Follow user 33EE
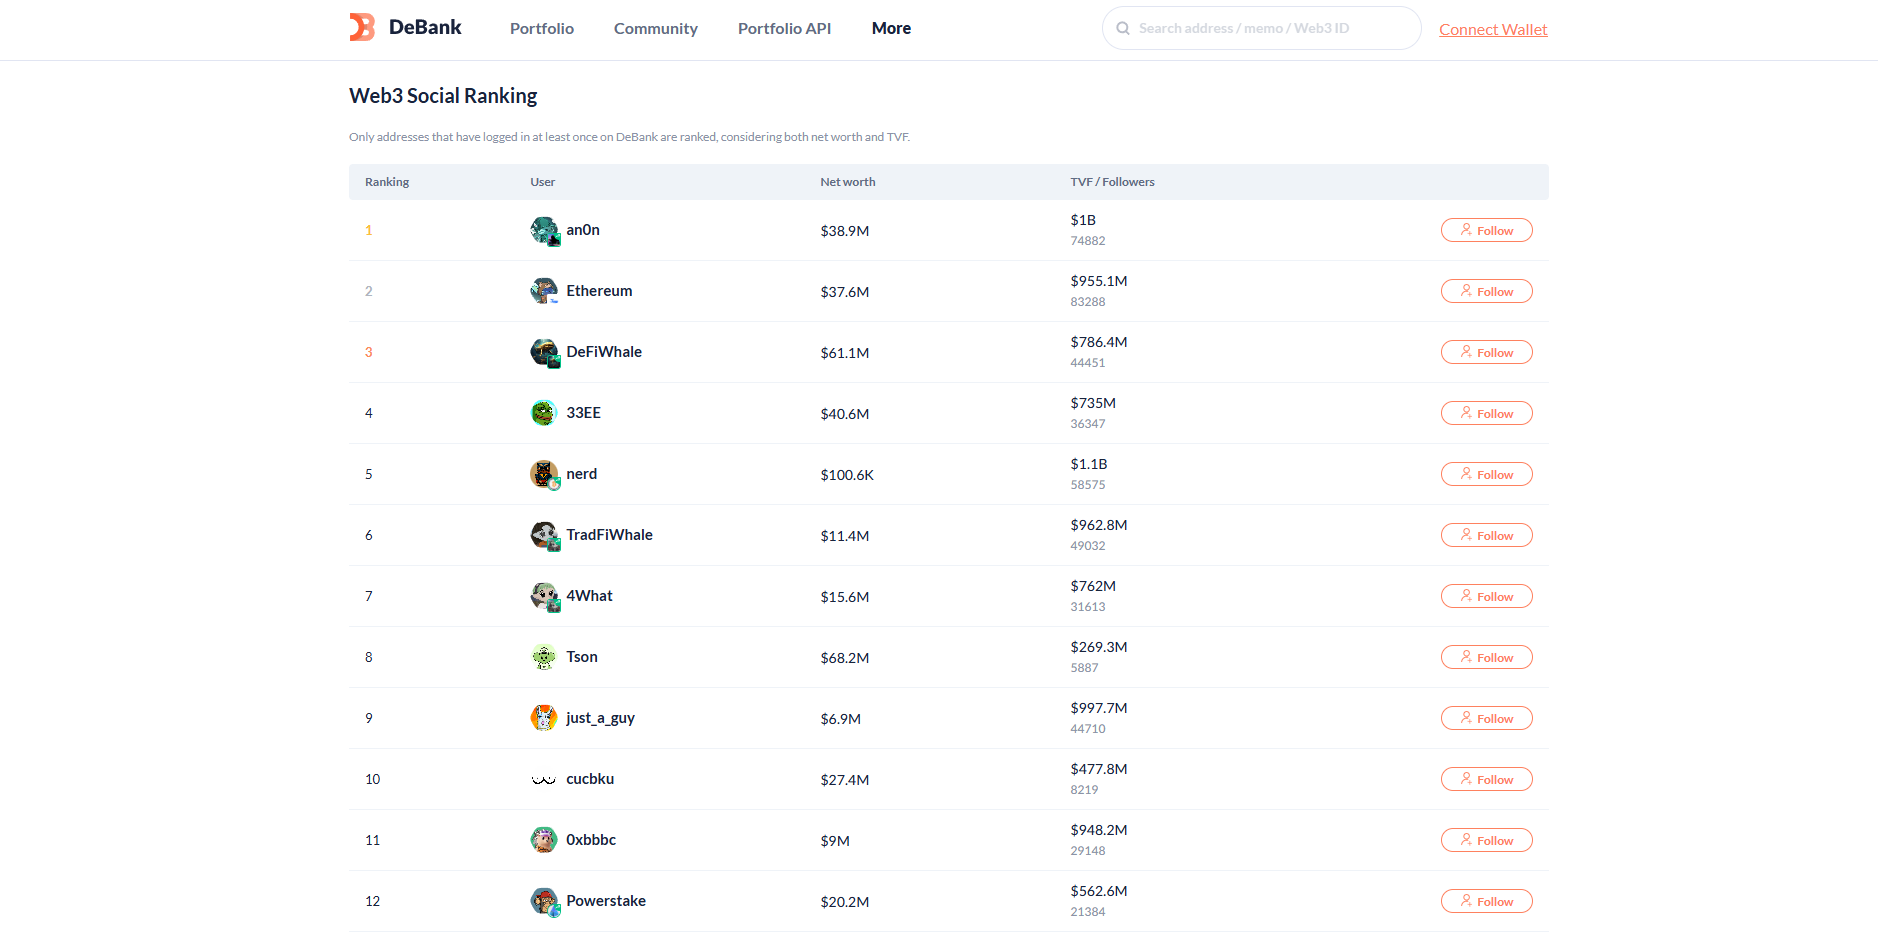This screenshot has width=1878, height=934. click(x=1487, y=413)
